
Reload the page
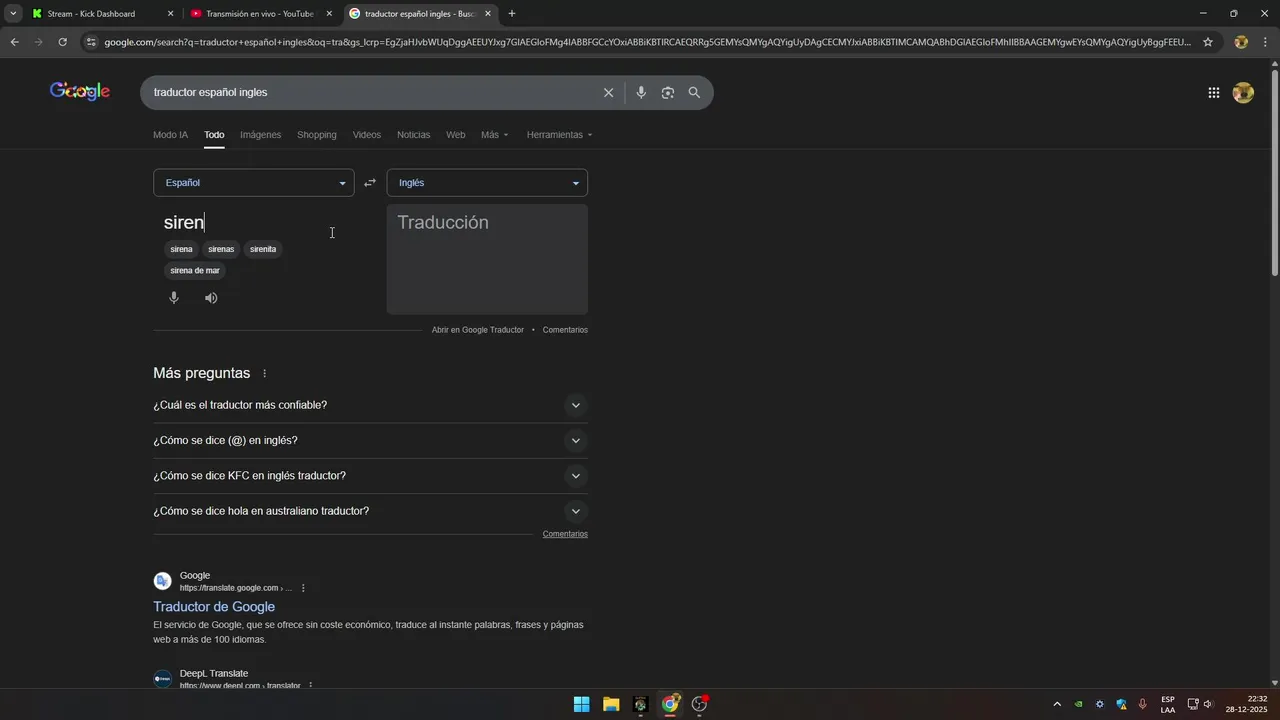[x=62, y=42]
